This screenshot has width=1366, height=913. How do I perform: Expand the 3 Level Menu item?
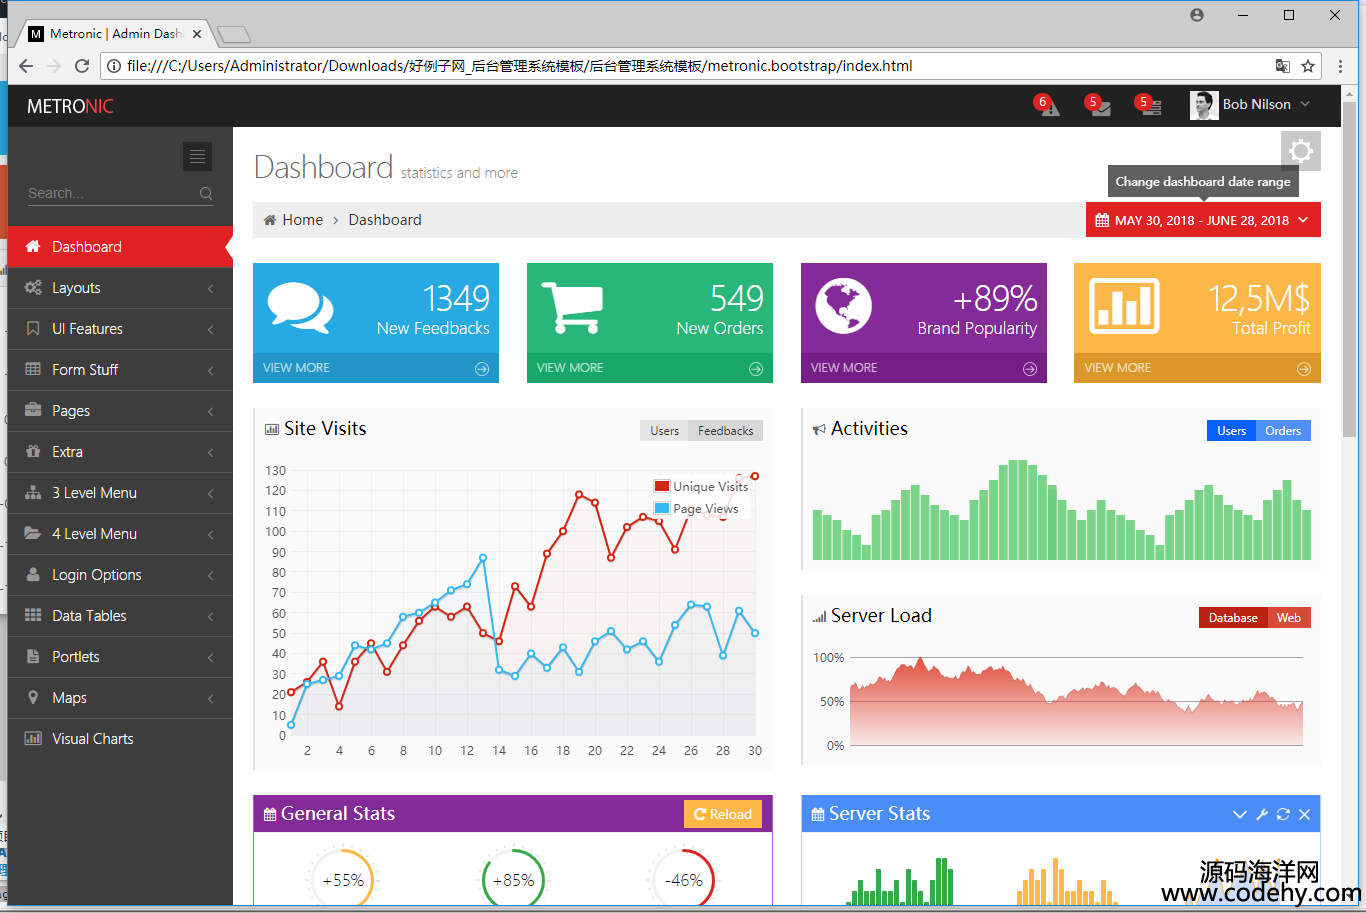click(120, 493)
